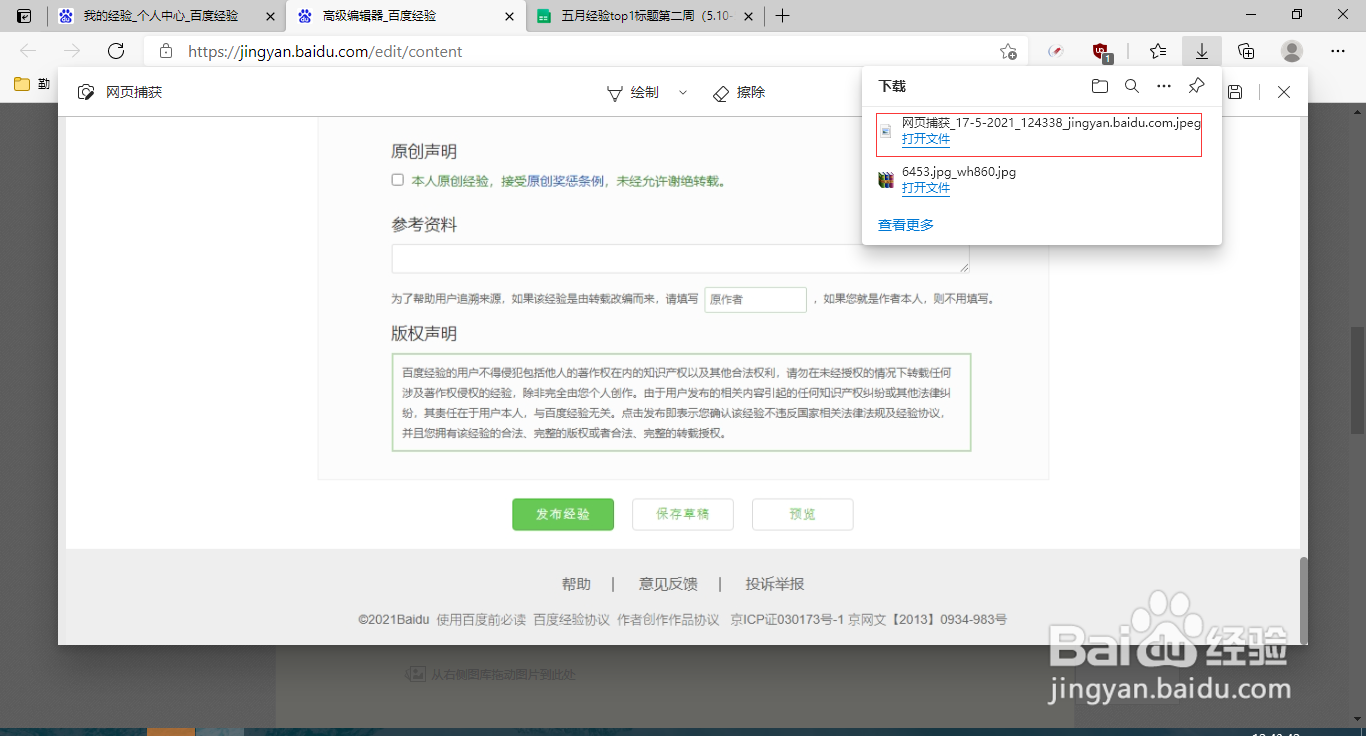The image size is (1366, 736).
Task: Click the green 发布经验 publish button
Action: (563, 514)
